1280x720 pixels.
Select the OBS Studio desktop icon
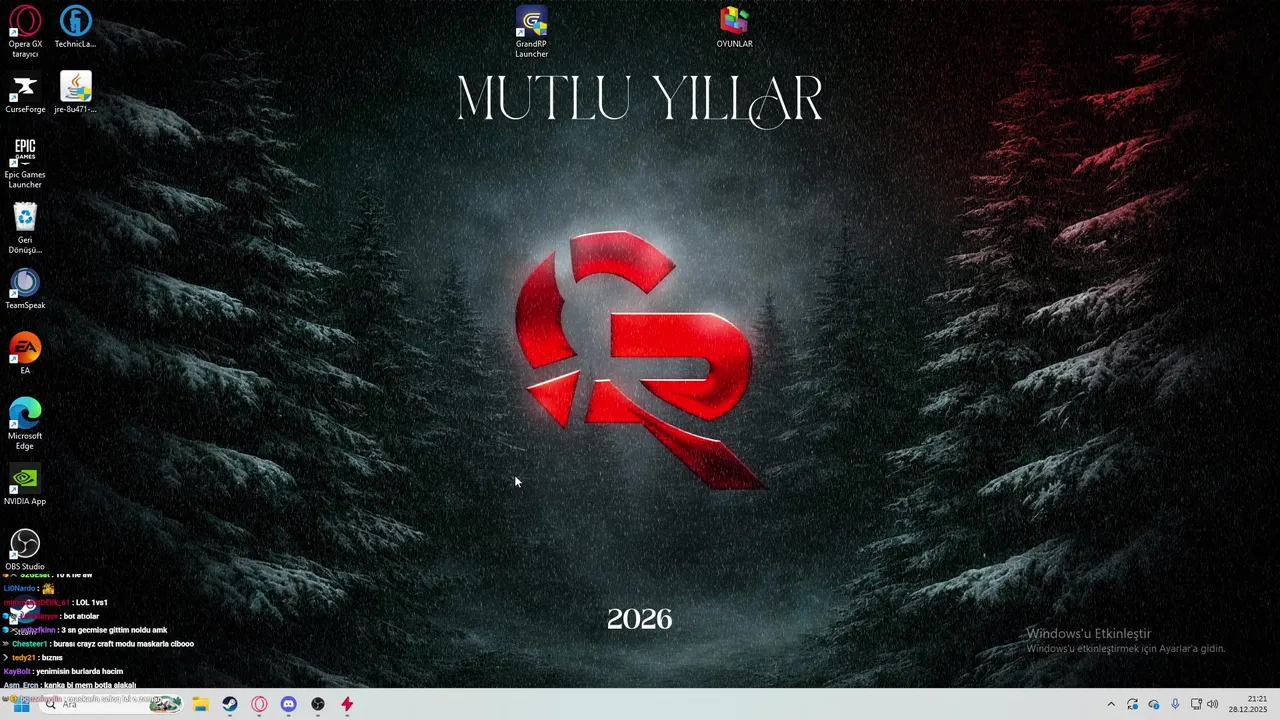[x=25, y=550]
